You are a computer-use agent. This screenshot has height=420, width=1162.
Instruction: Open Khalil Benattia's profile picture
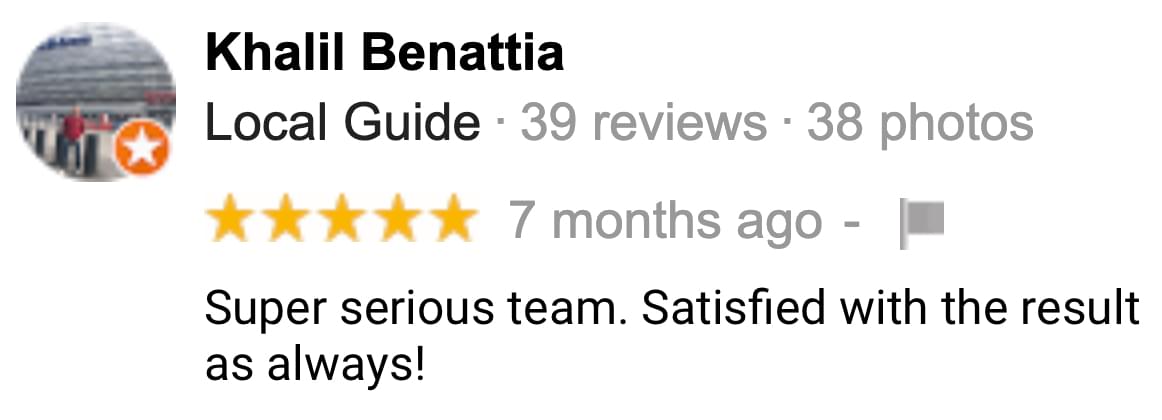point(96,100)
